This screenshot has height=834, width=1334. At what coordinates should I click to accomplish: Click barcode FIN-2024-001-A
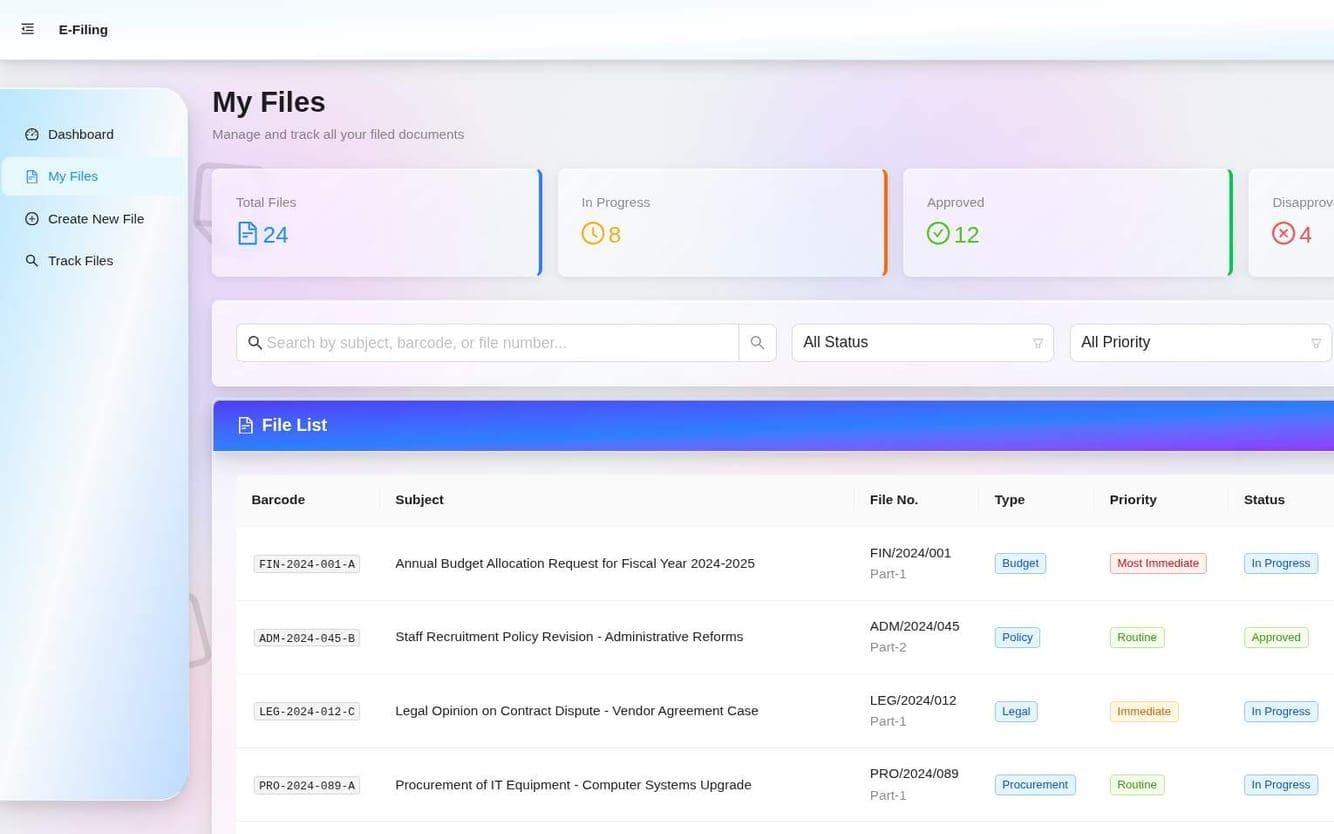pyautogui.click(x=307, y=564)
